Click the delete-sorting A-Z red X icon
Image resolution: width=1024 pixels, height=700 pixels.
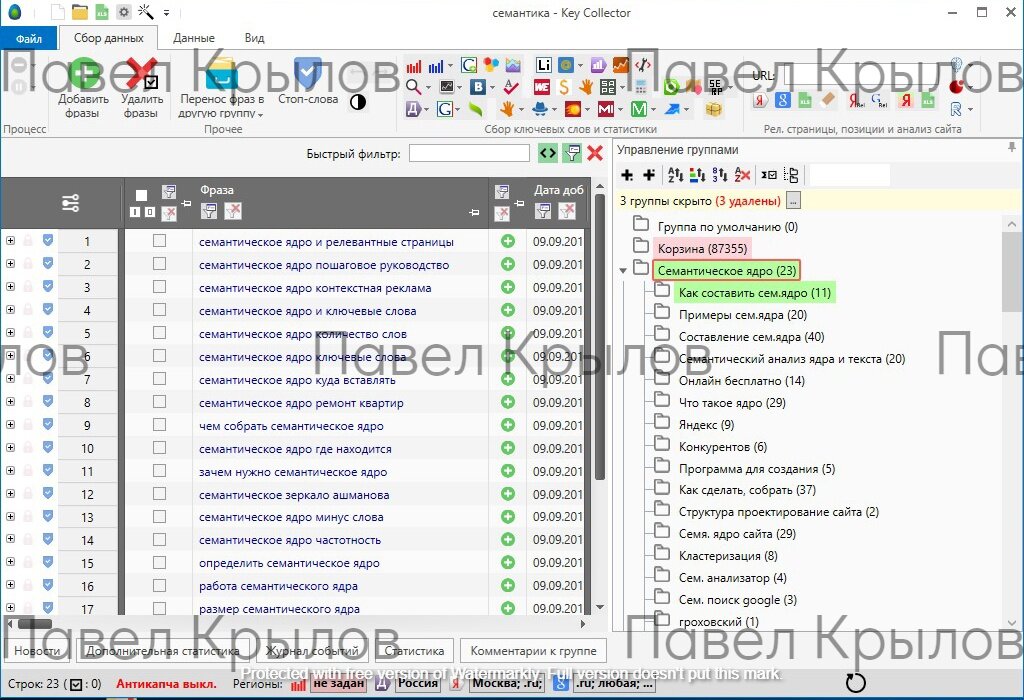742,174
